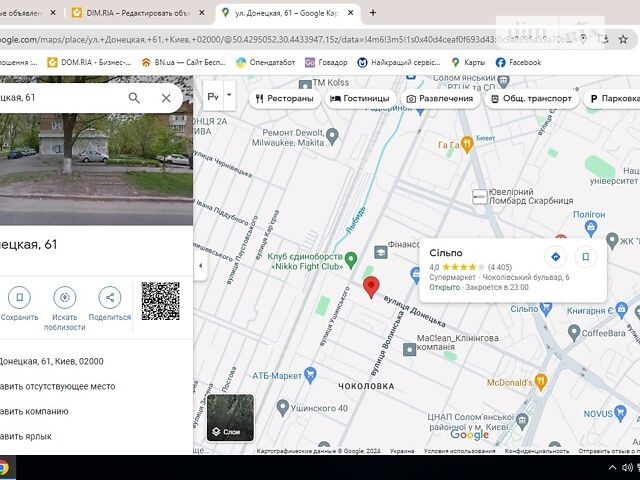Click the Search nearby icon
The image size is (640, 480).
tap(64, 297)
